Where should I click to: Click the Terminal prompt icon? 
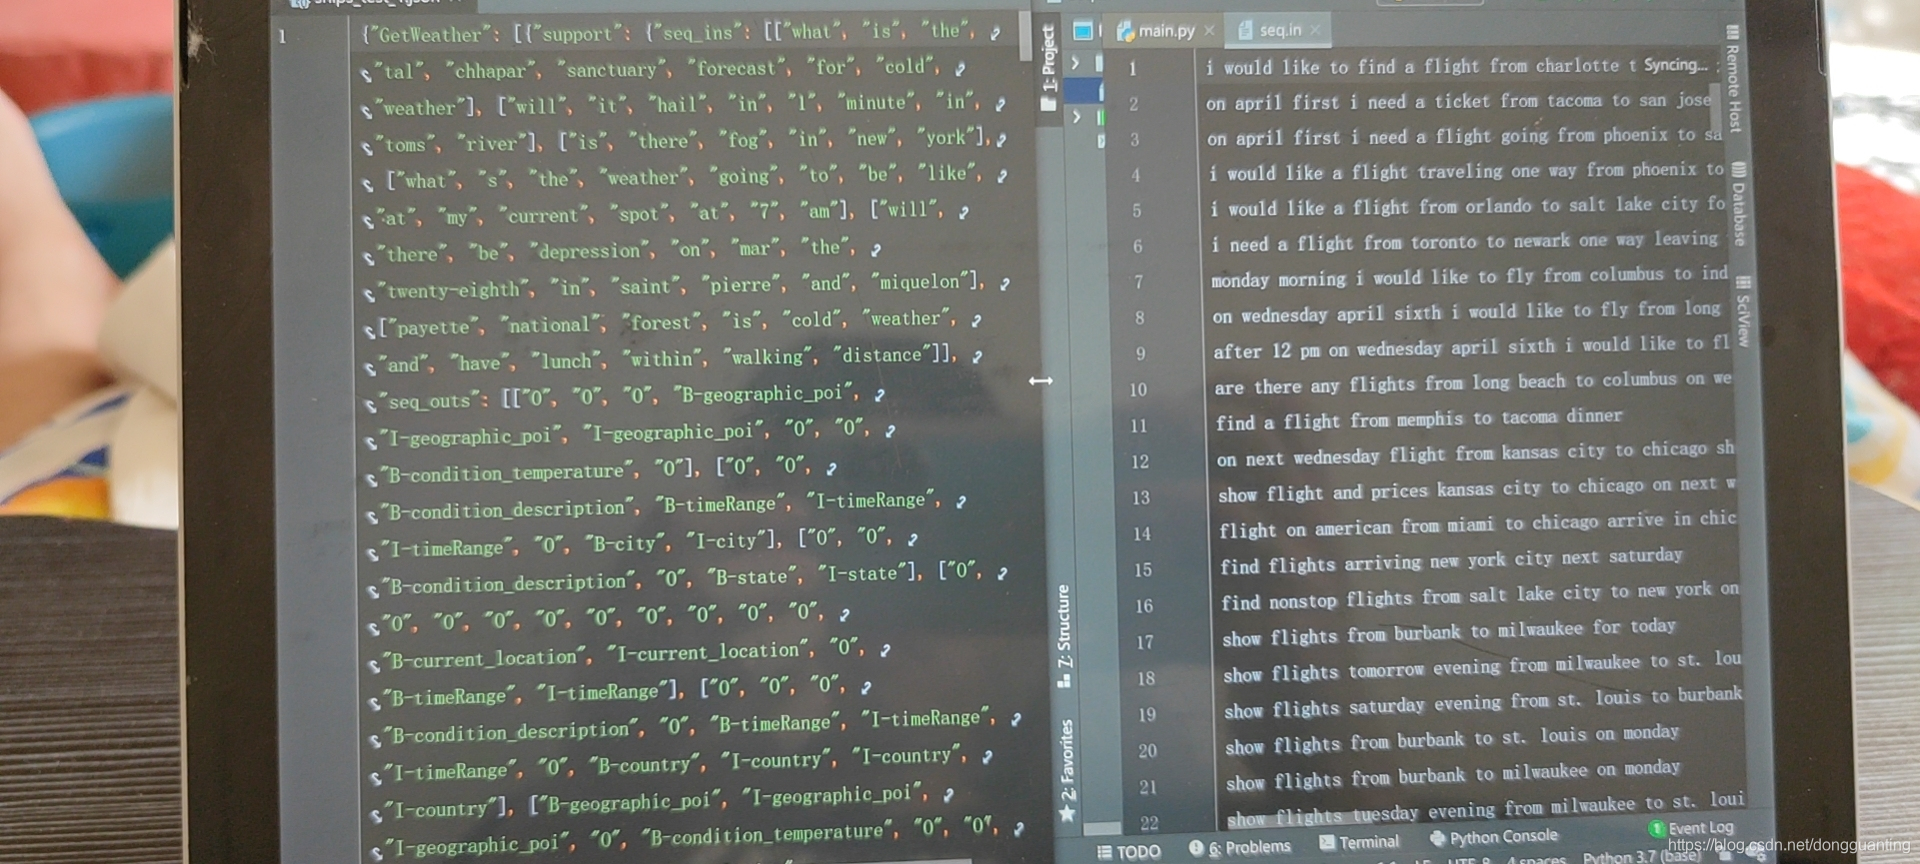point(1327,843)
